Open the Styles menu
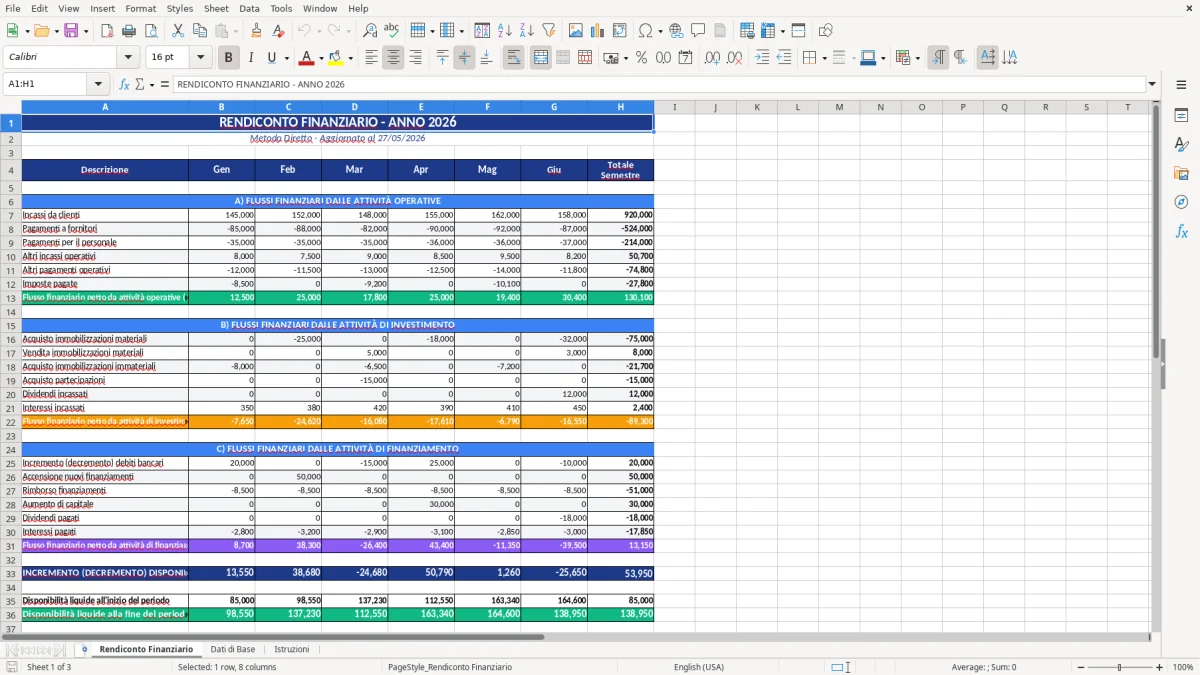1200x675 pixels. pos(180,8)
